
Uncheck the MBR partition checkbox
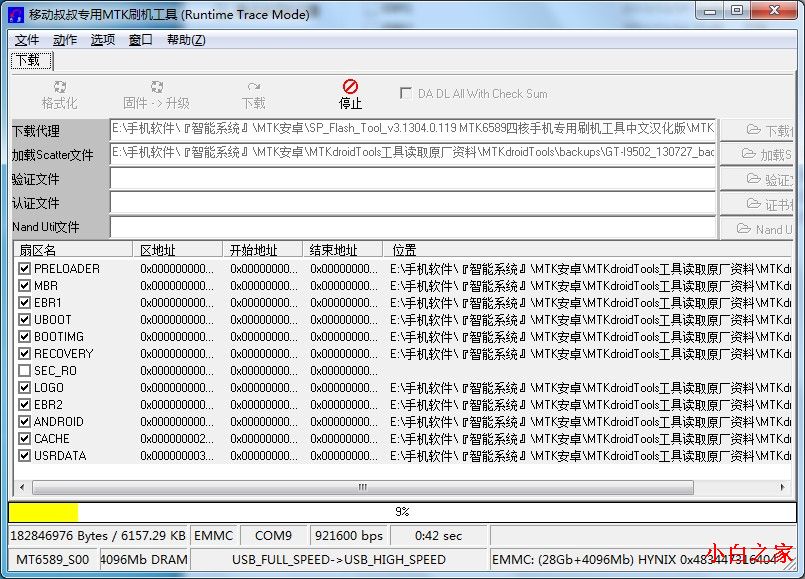(x=24, y=285)
